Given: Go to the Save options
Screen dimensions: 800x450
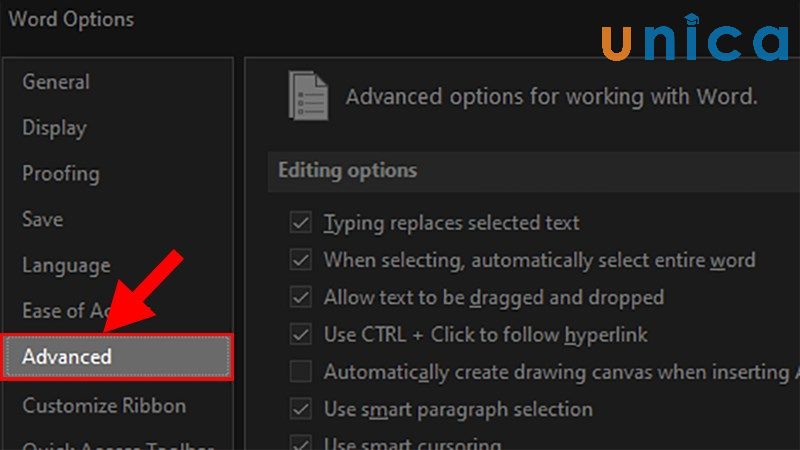Looking at the screenshot, I should (42, 219).
